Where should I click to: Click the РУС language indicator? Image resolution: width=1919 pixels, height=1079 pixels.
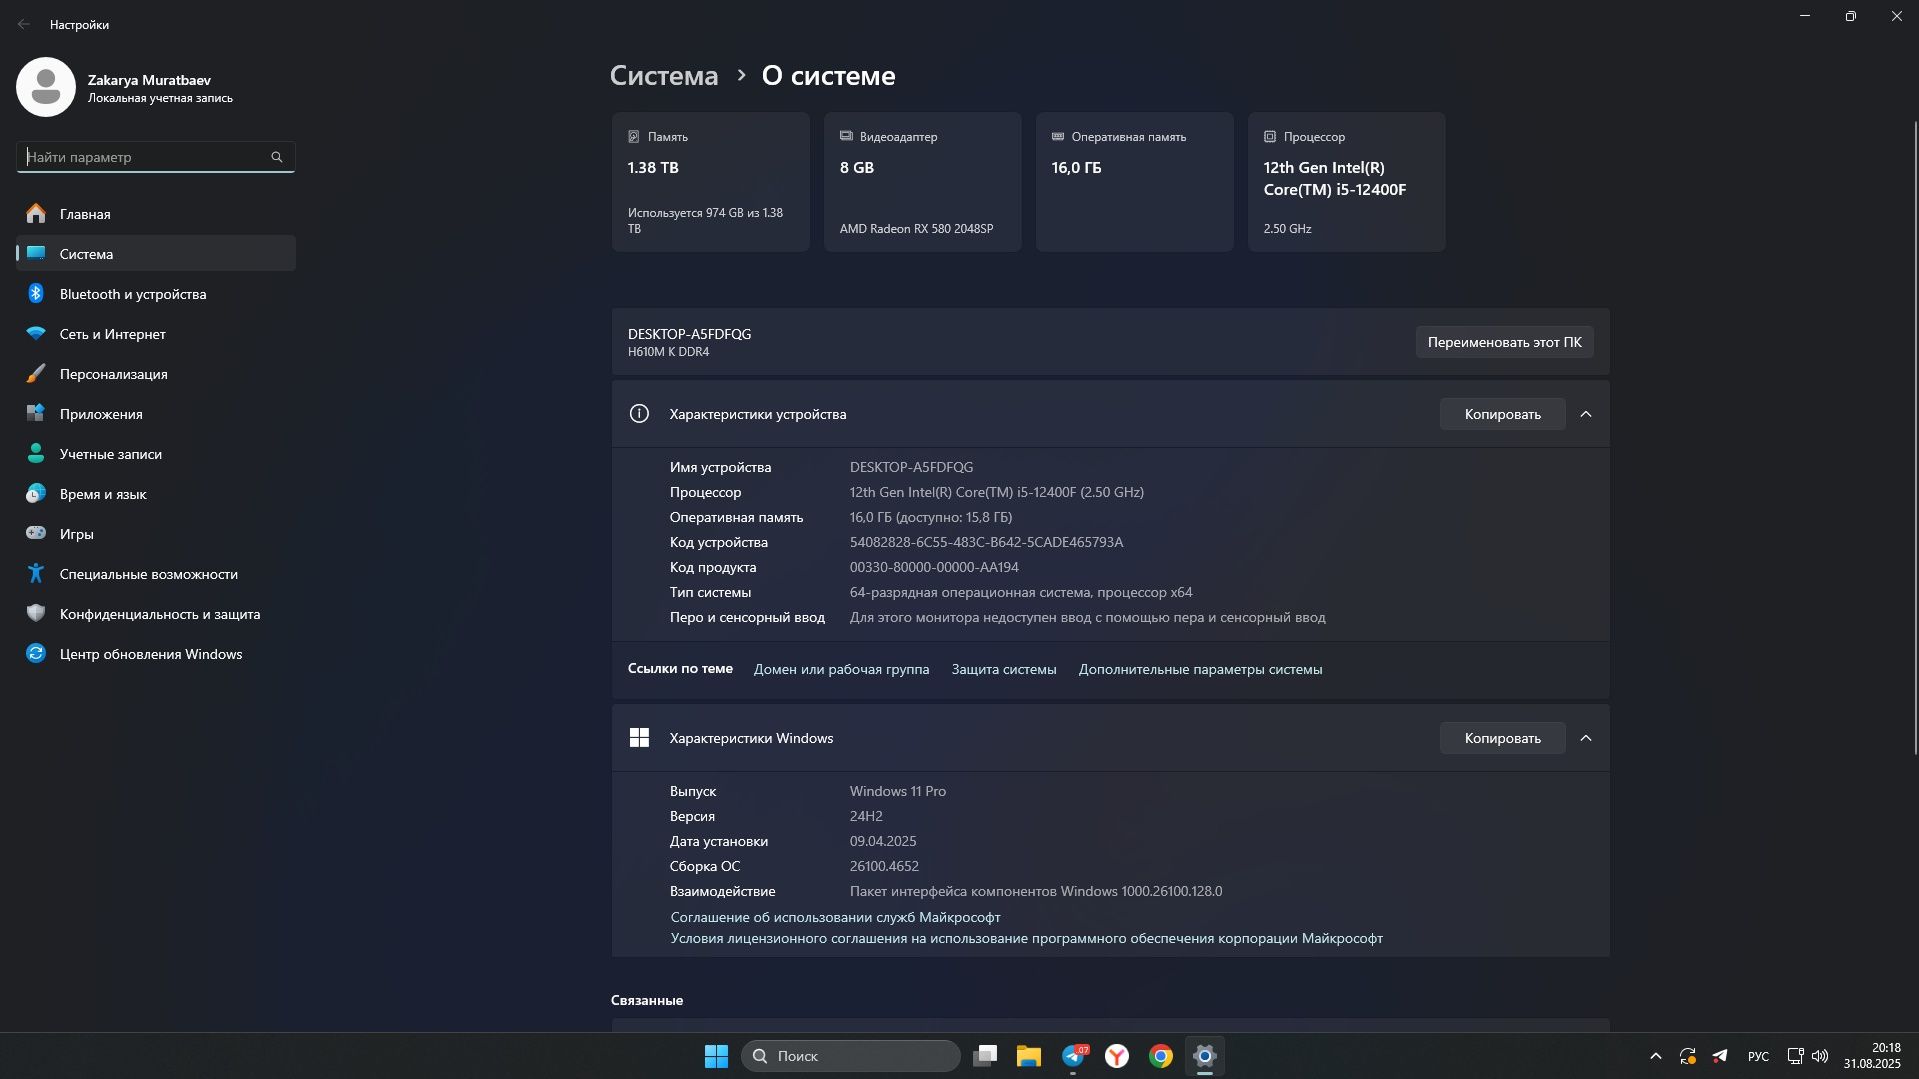[x=1758, y=1056]
